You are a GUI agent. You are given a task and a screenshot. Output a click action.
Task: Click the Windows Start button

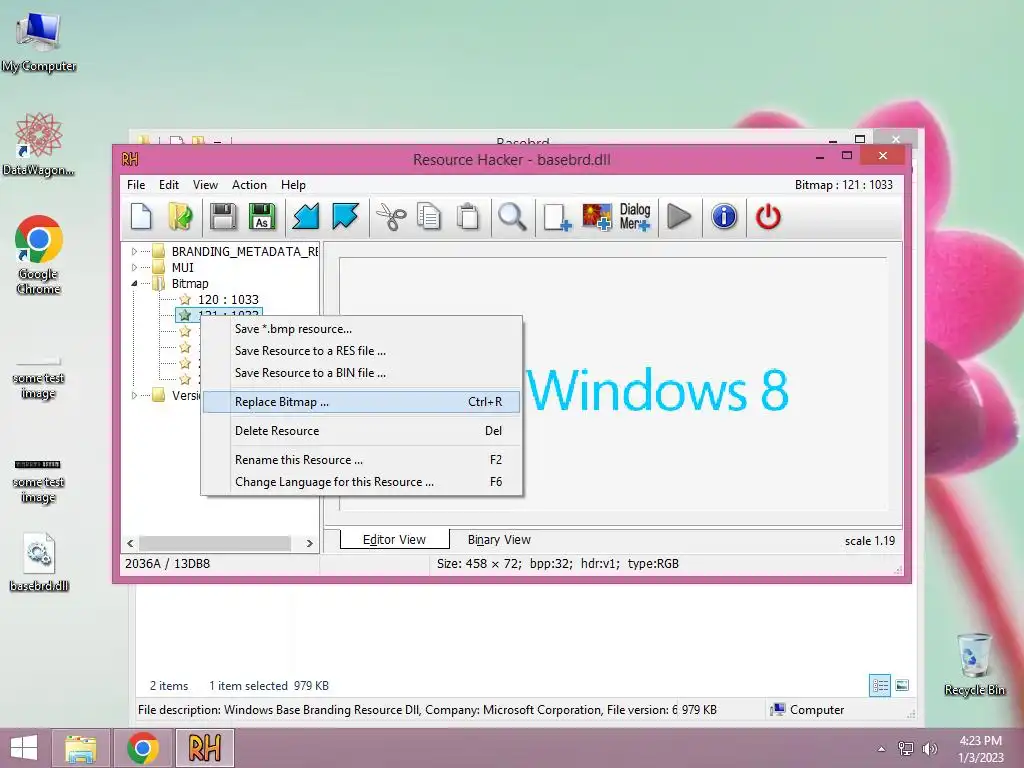[24, 748]
